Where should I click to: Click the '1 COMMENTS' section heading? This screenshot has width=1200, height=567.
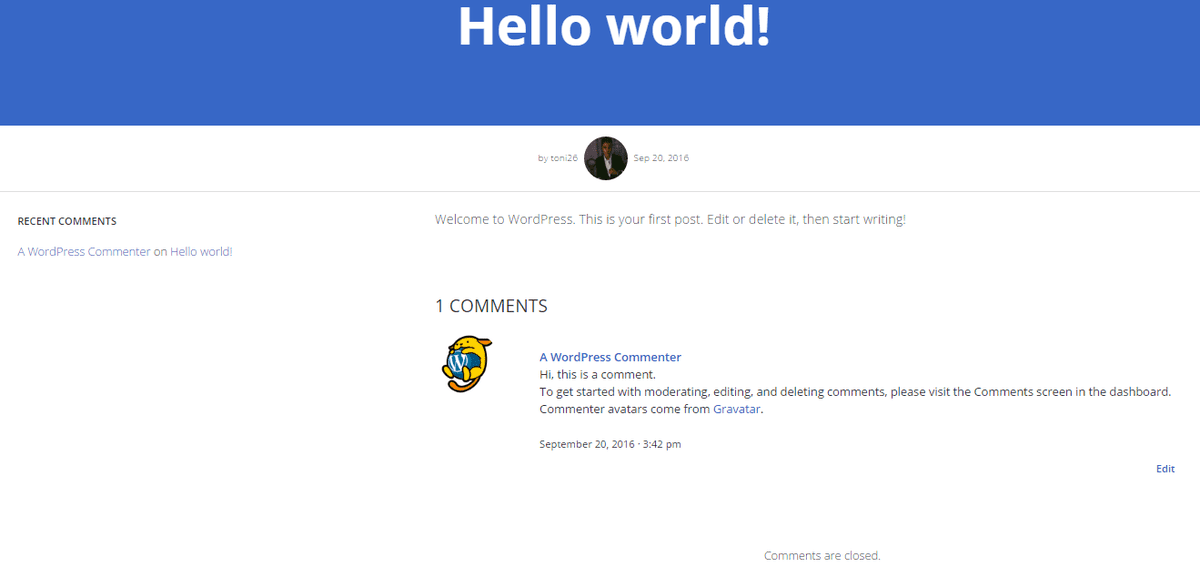[491, 306]
